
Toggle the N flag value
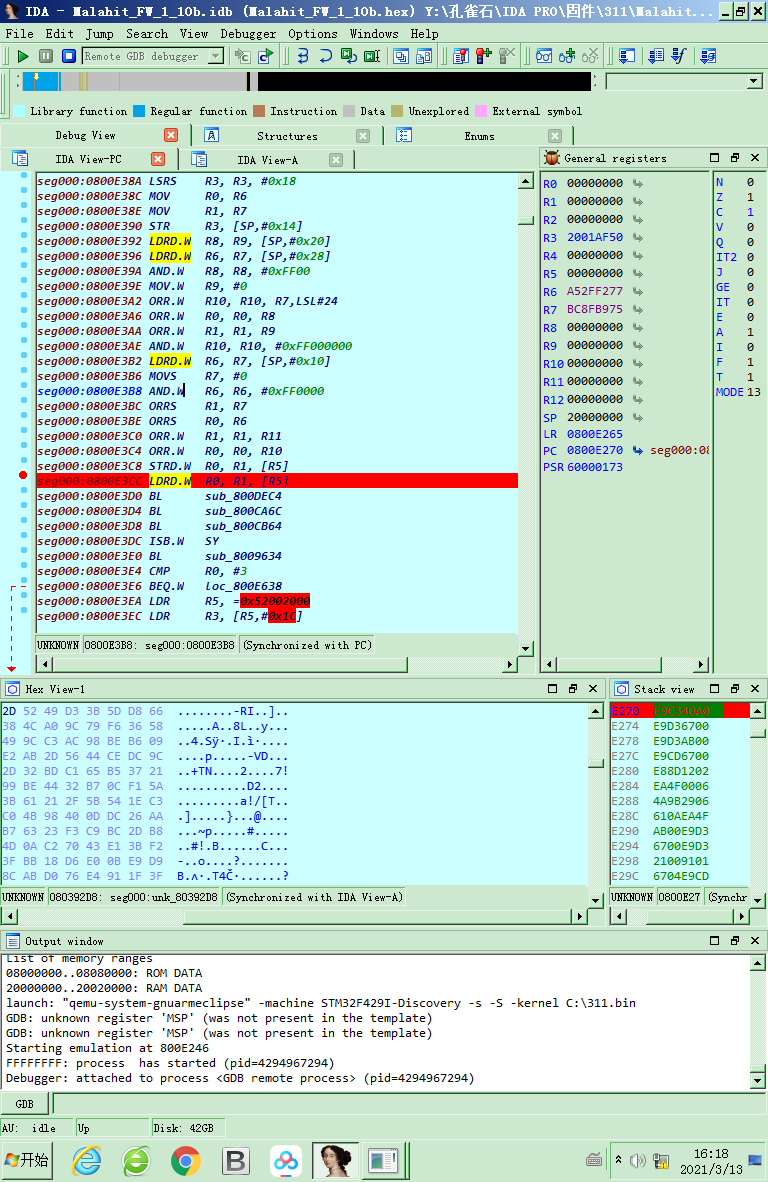[750, 182]
